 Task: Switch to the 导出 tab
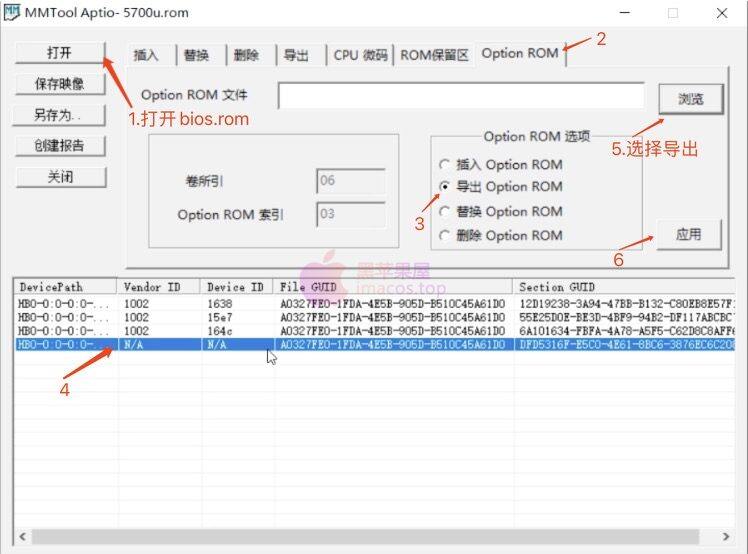(296, 55)
